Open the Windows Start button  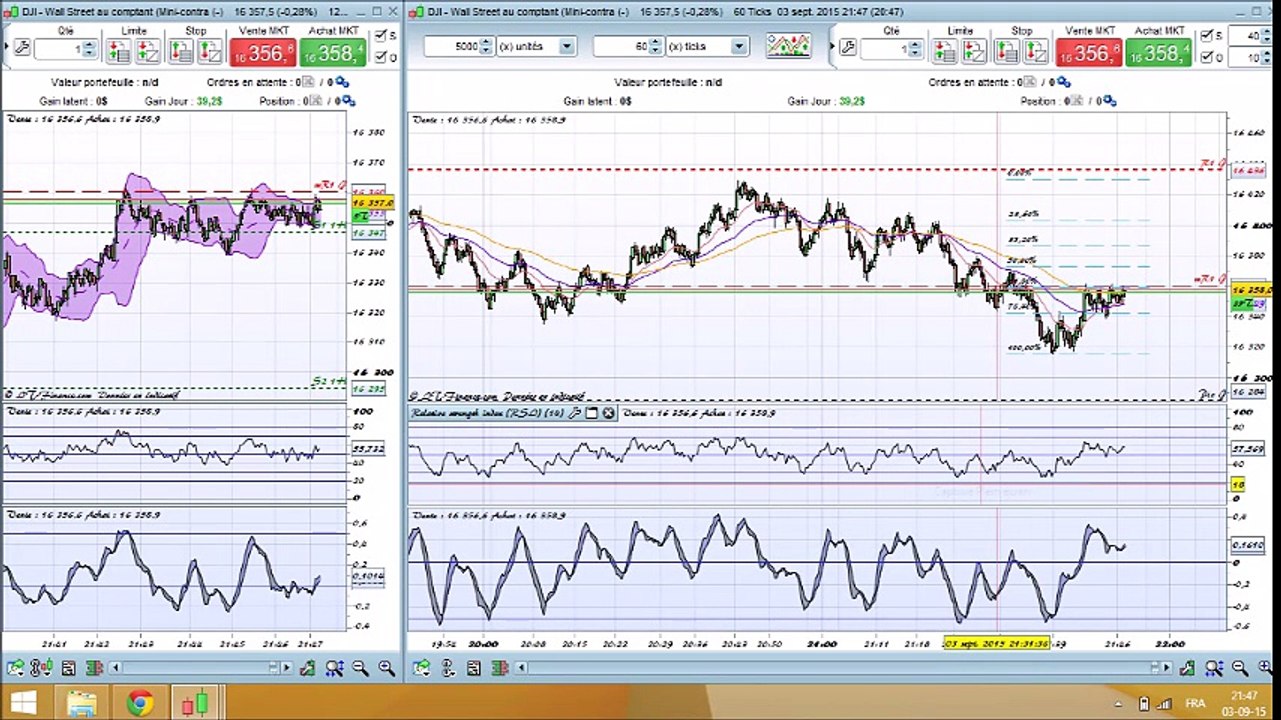tap(23, 703)
